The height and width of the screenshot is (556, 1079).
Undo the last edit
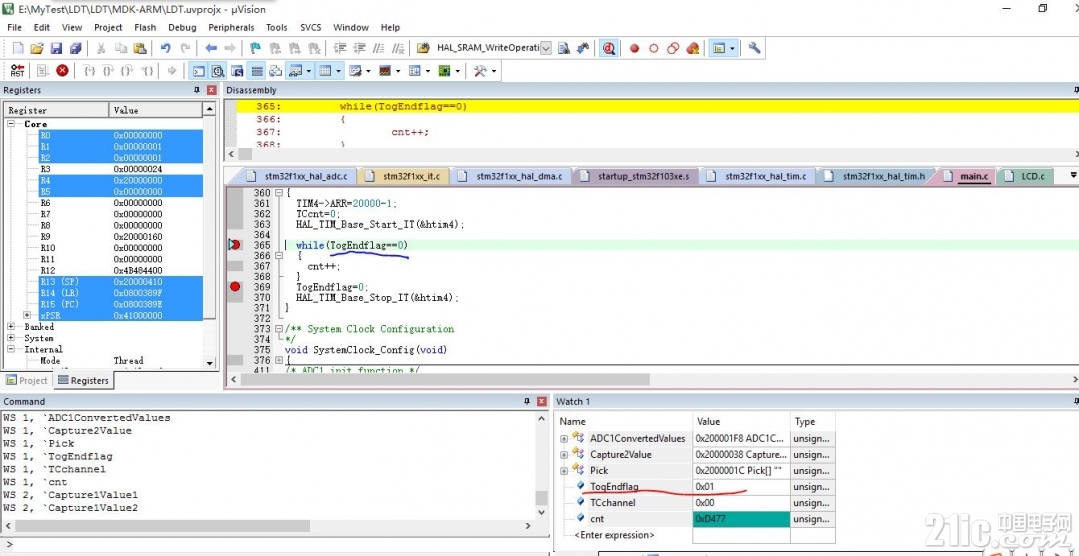click(x=165, y=48)
